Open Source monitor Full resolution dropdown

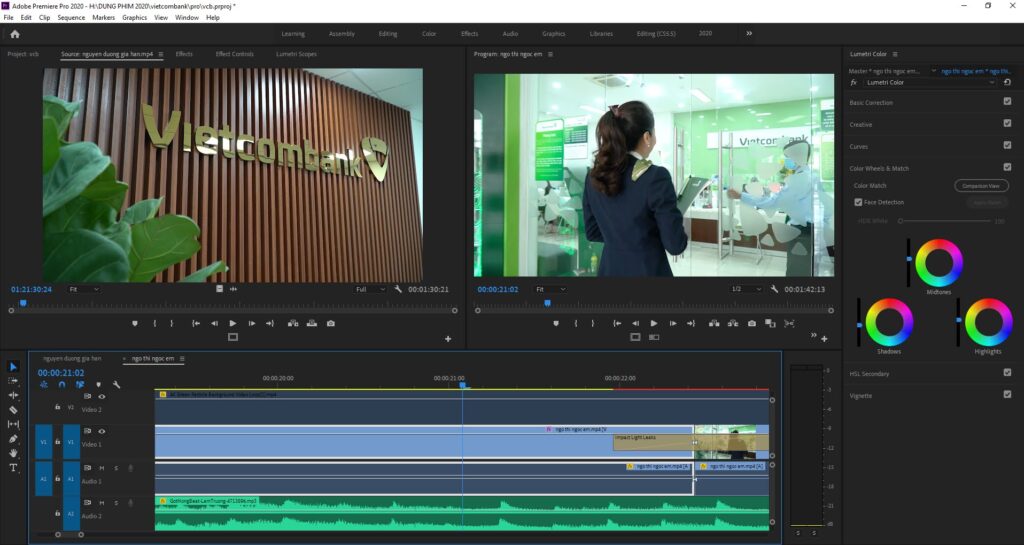[x=370, y=289]
